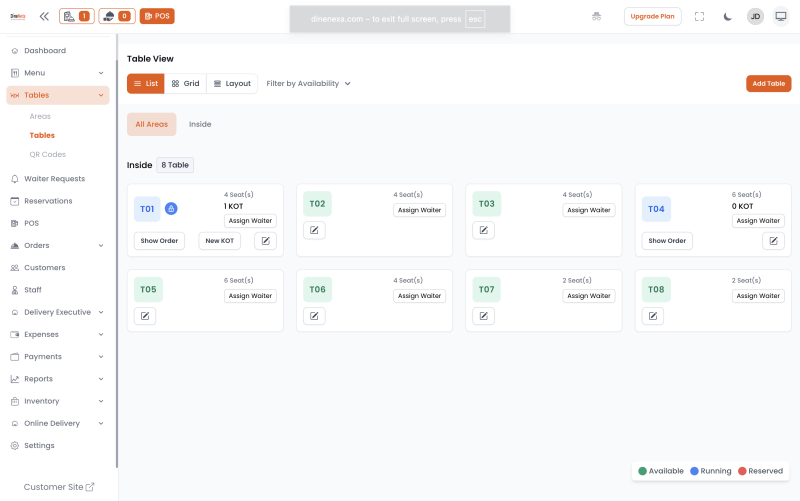Image resolution: width=800 pixels, height=501 pixels.
Task: Toggle dark mode moon icon
Action: click(728, 16)
